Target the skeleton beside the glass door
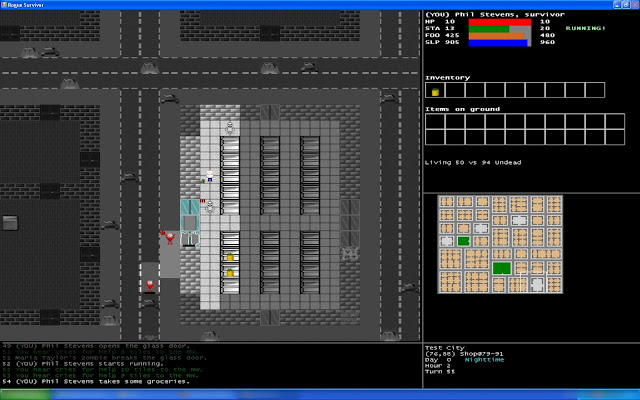 pyautogui.click(x=210, y=207)
